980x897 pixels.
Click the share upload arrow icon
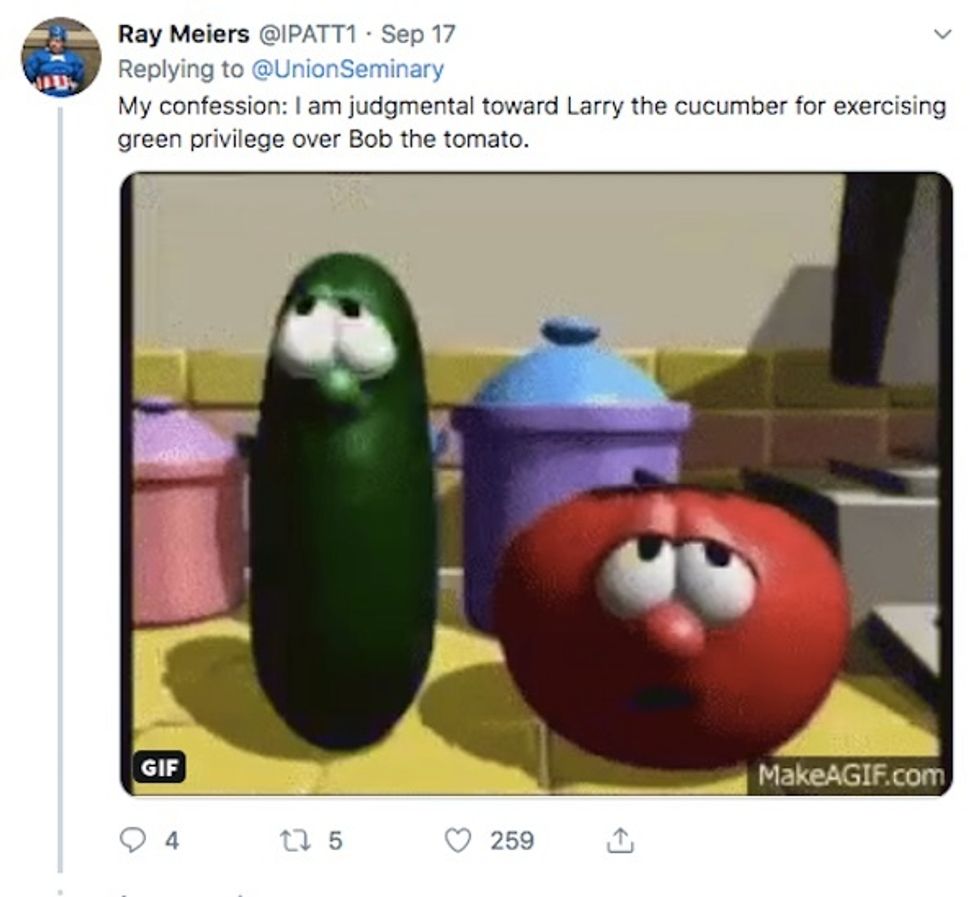coord(620,841)
